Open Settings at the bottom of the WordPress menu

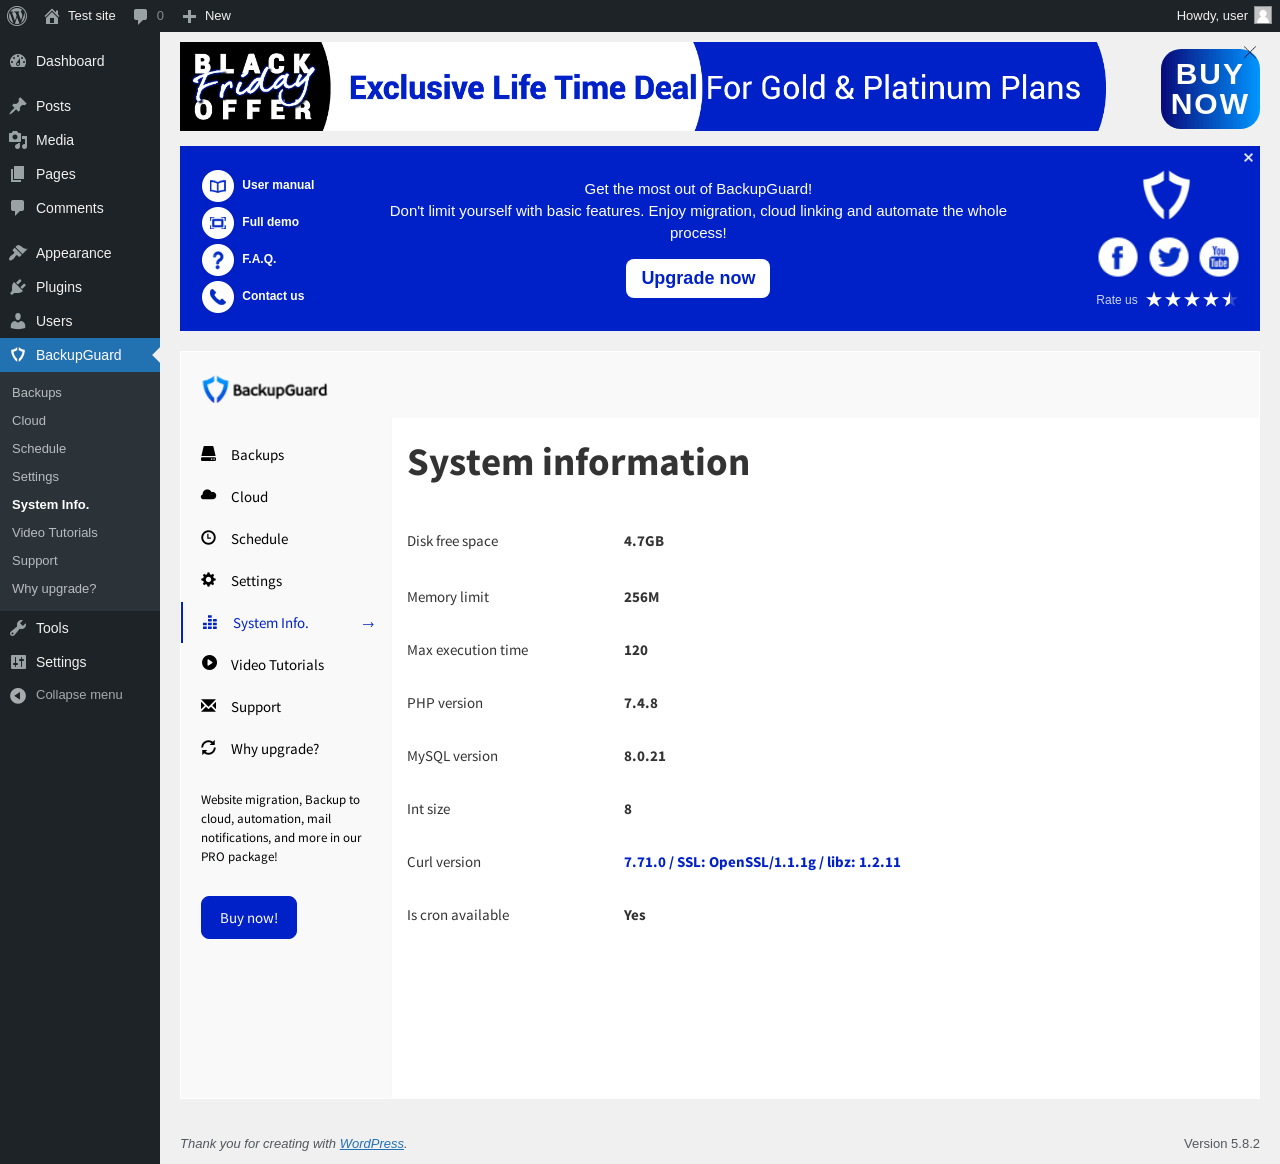tap(80, 662)
